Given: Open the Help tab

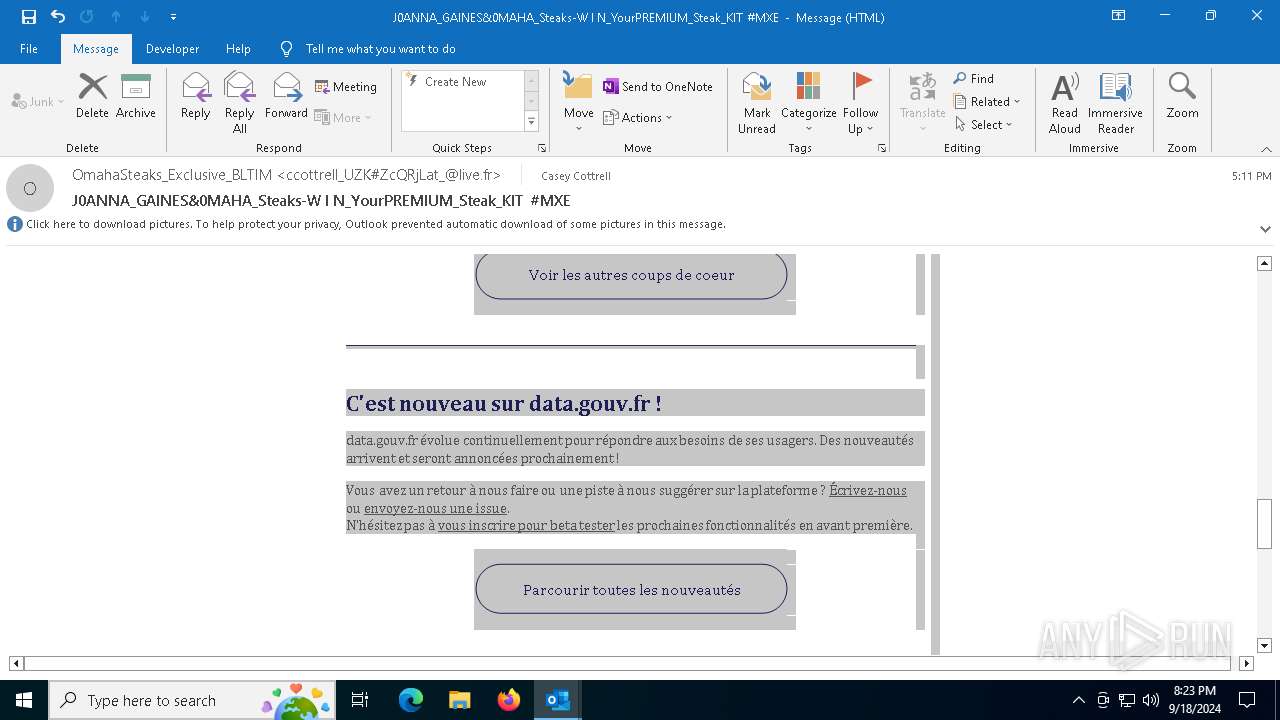Looking at the screenshot, I should [238, 48].
